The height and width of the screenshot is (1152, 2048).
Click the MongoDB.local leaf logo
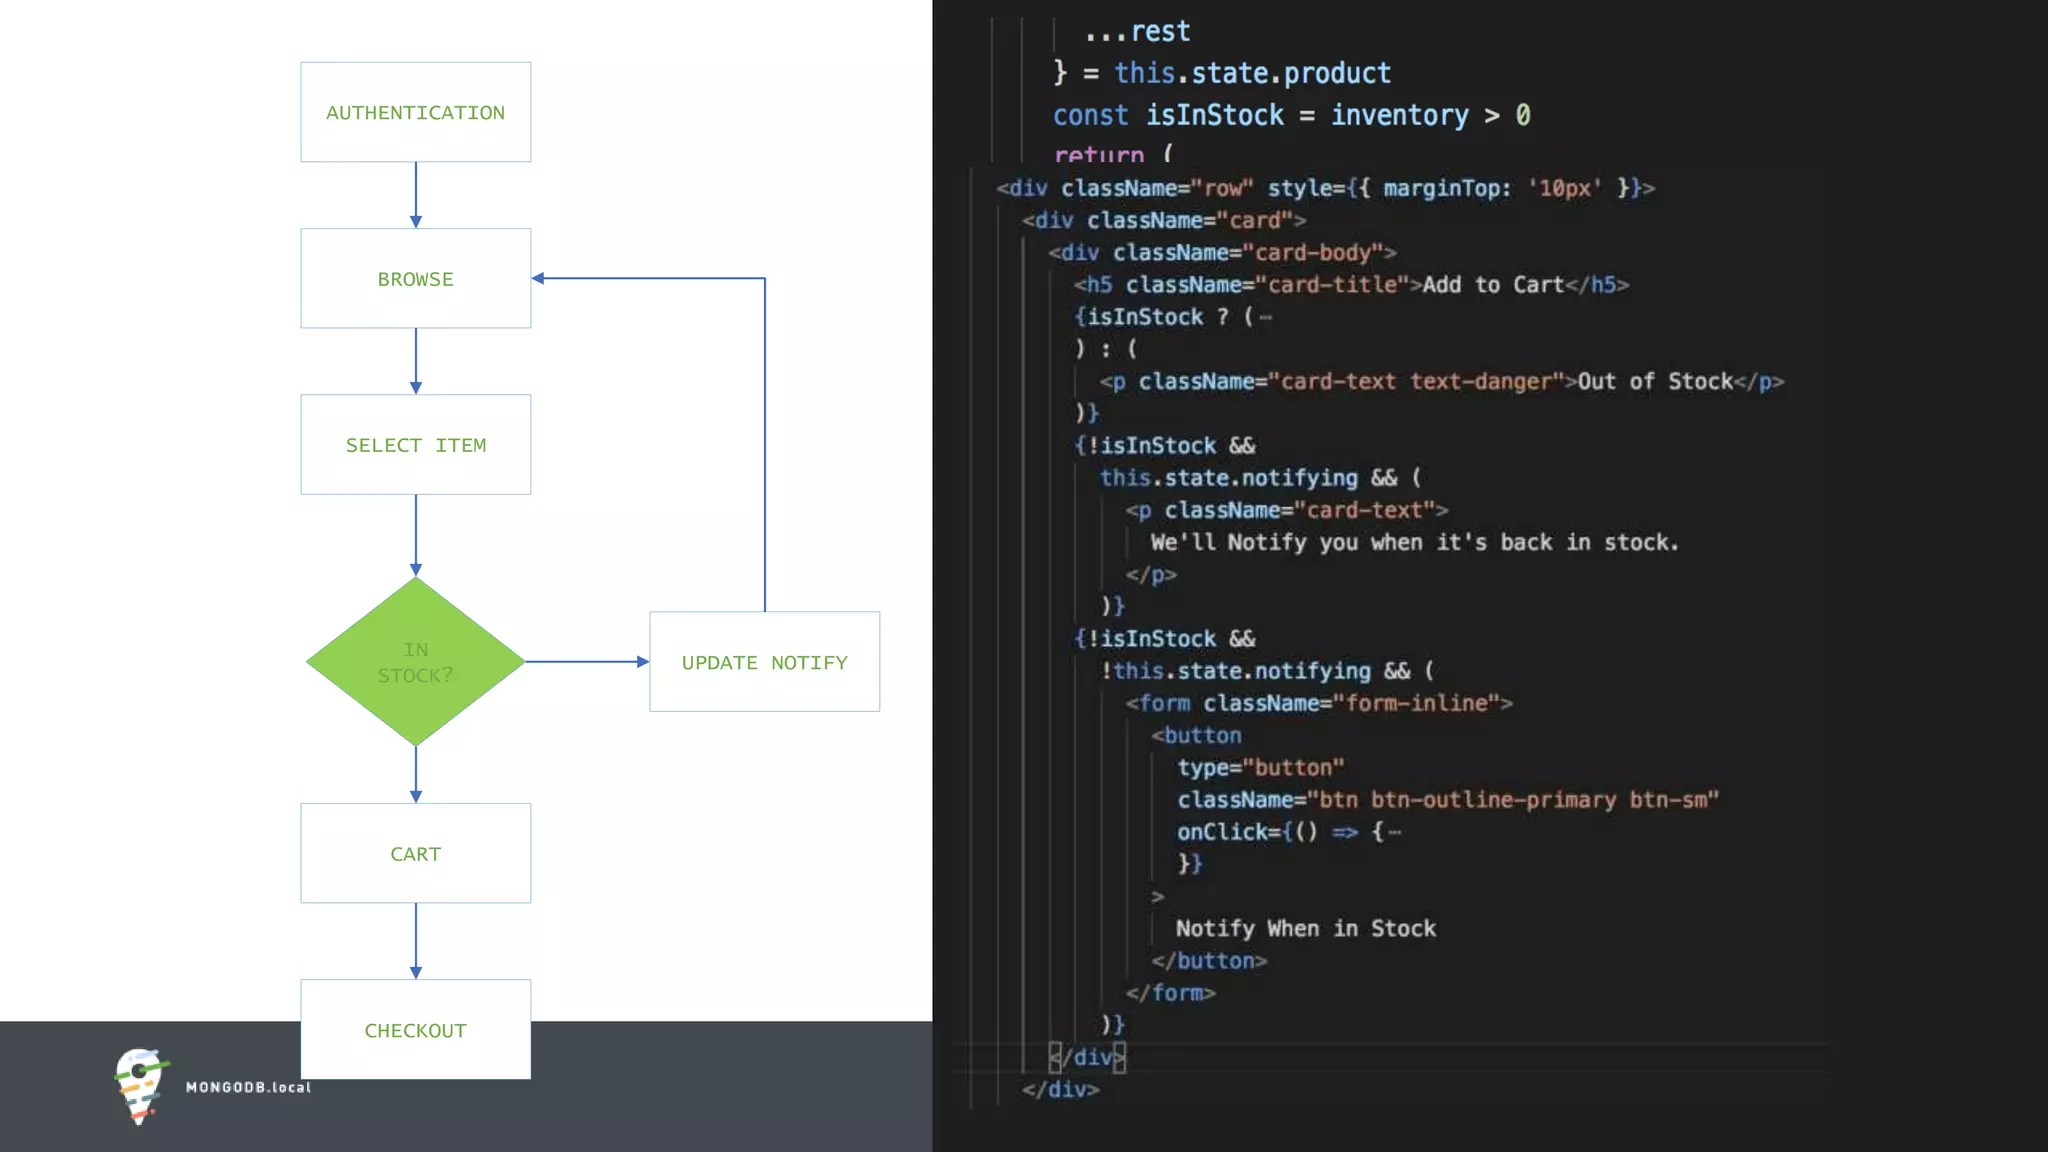[139, 1085]
